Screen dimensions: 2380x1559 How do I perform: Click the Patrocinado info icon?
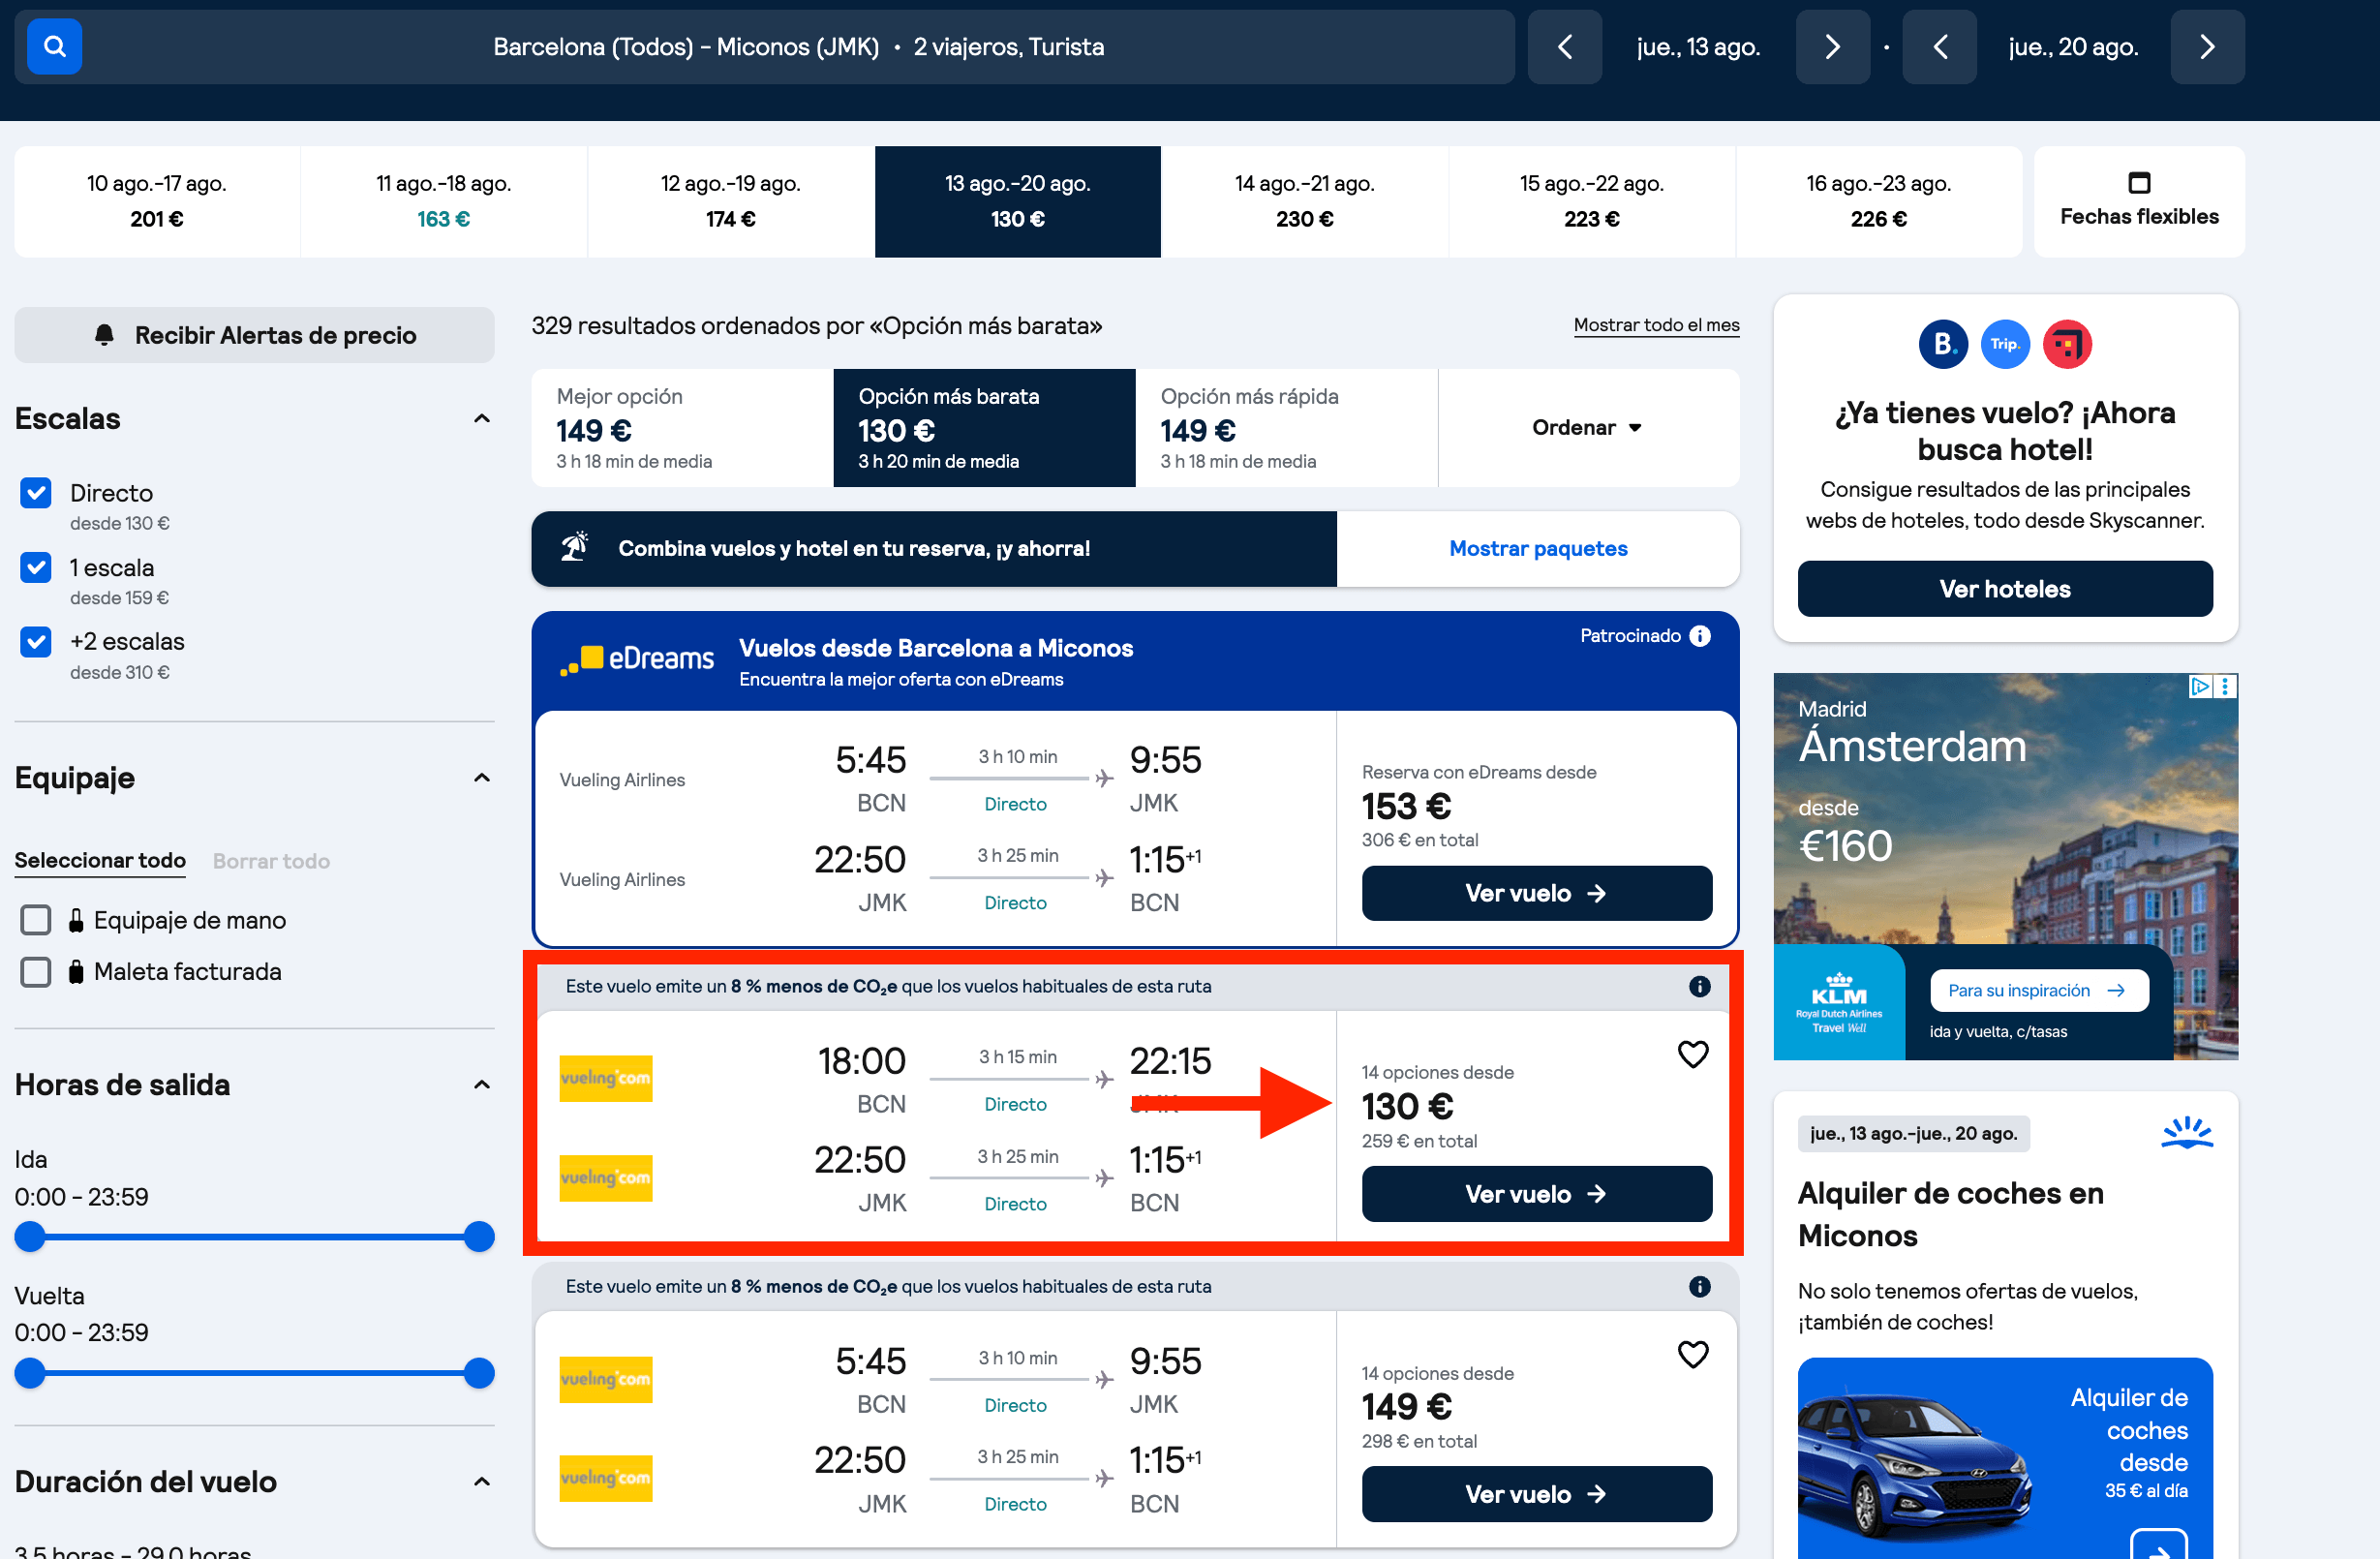point(1700,636)
